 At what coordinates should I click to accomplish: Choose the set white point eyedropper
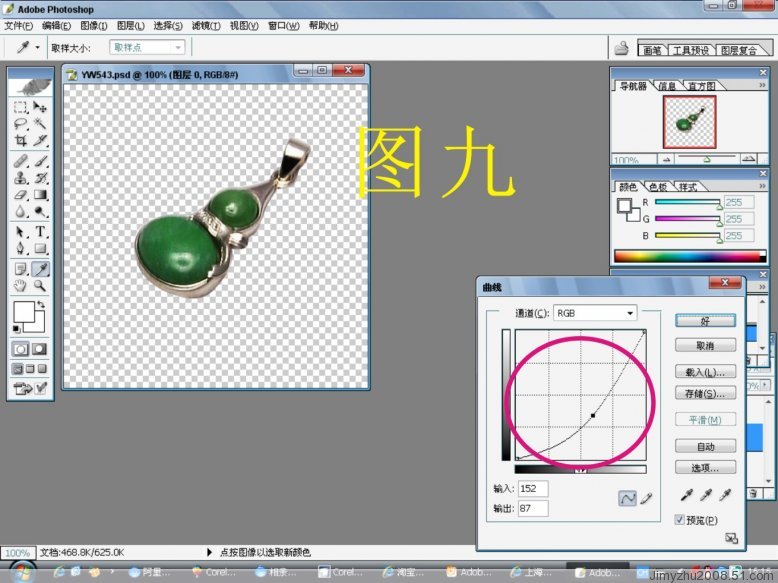[725, 495]
